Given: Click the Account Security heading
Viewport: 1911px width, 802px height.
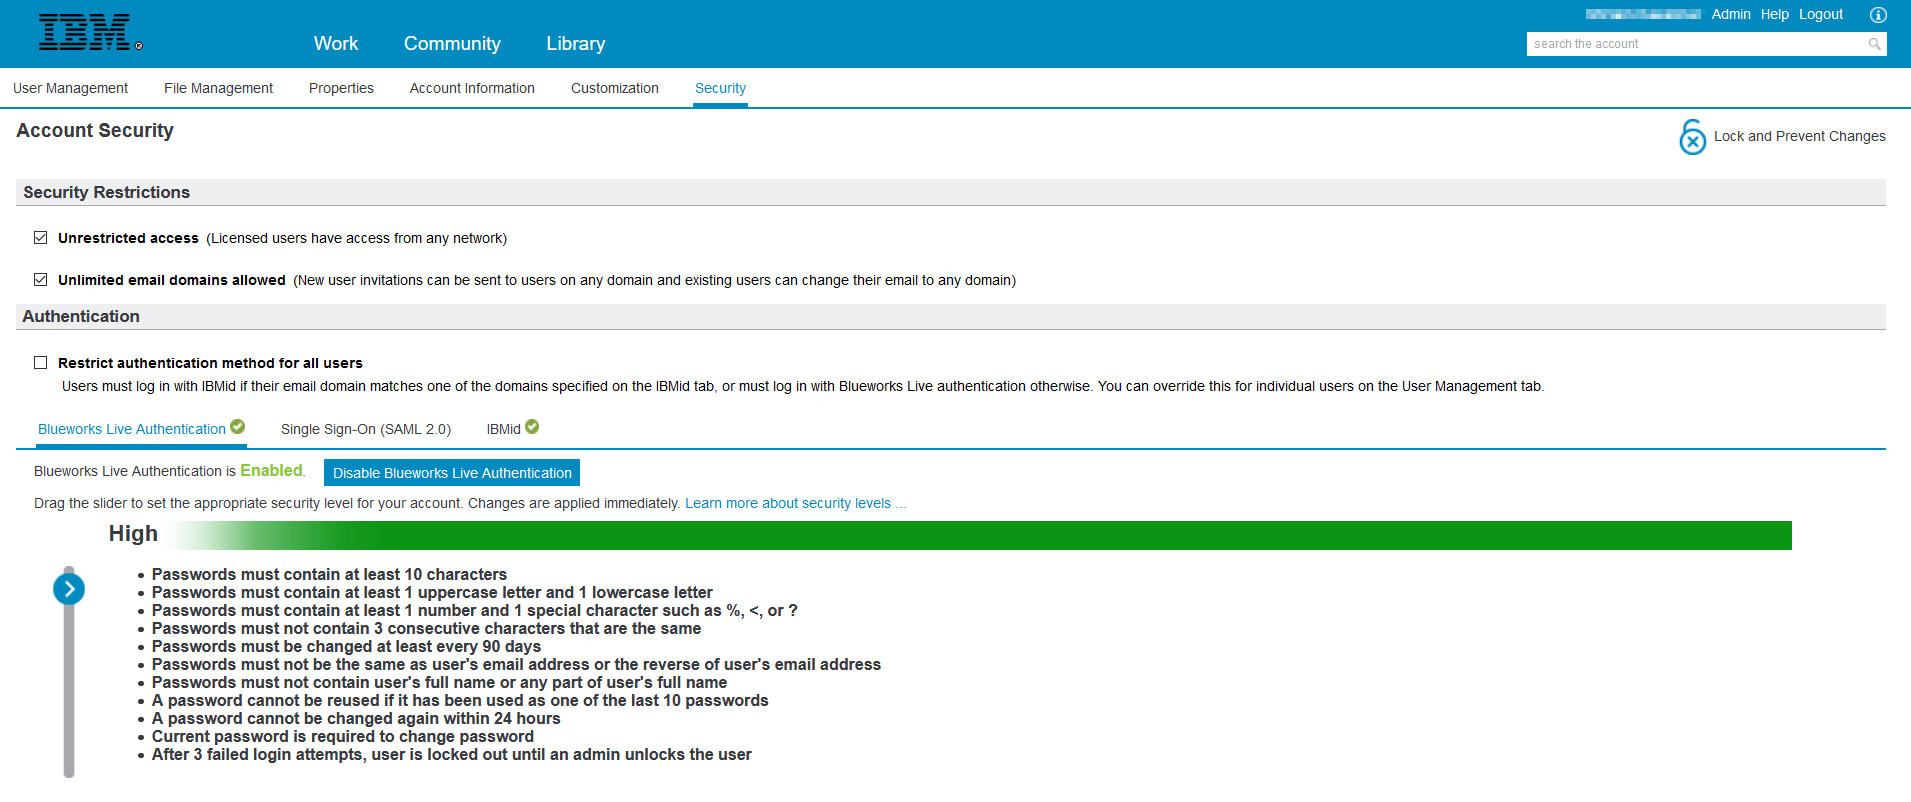Looking at the screenshot, I should tap(95, 130).
